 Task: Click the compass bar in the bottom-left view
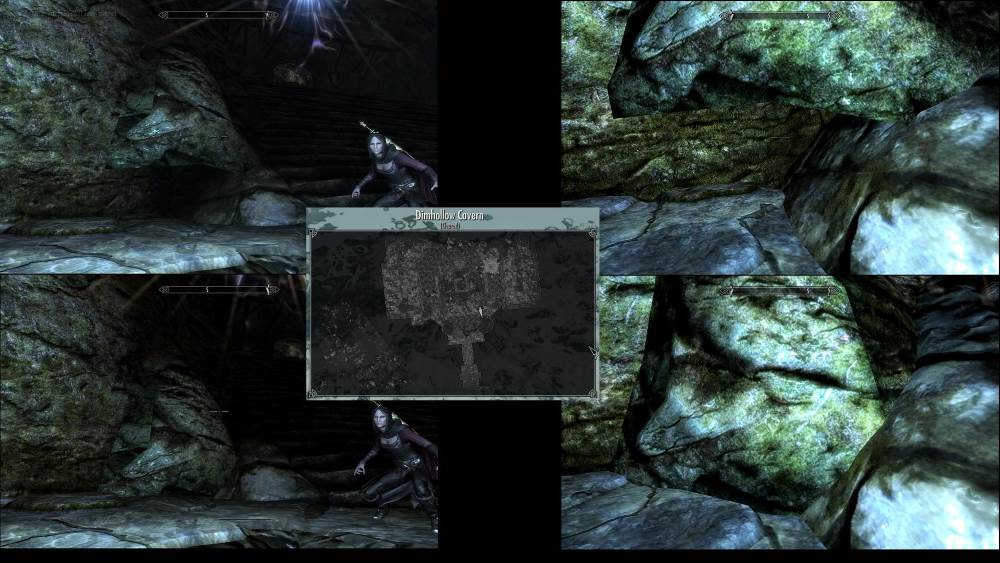[218, 290]
